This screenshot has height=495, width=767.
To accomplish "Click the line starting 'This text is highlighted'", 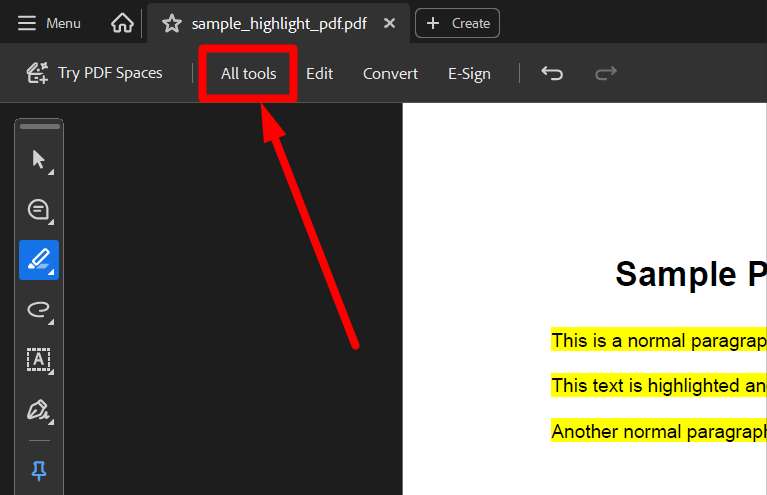I will point(658,385).
